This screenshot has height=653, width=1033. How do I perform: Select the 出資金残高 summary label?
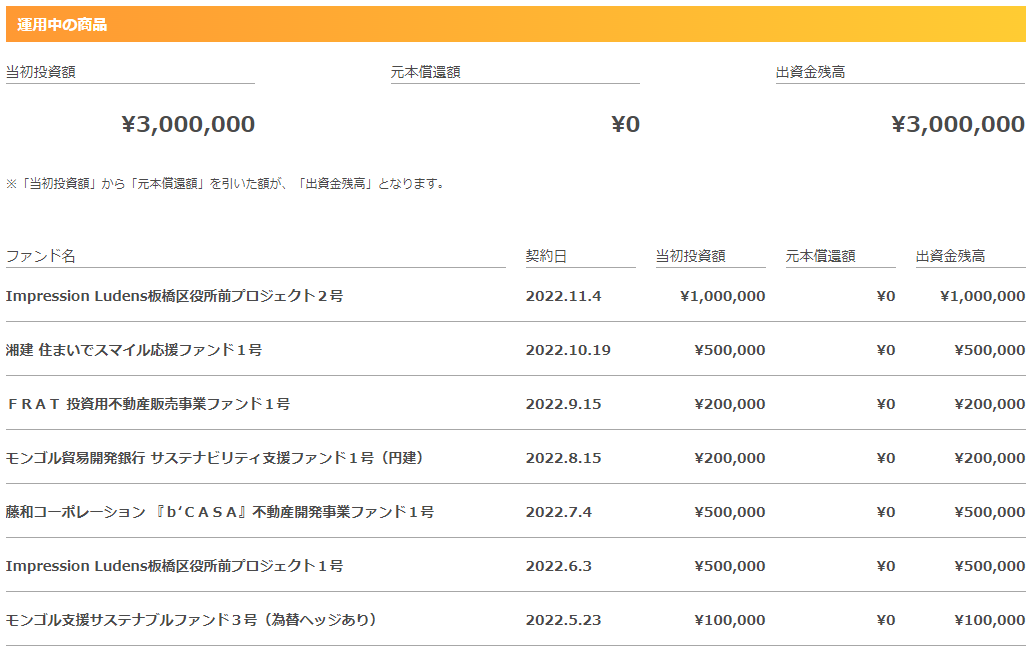(x=810, y=72)
